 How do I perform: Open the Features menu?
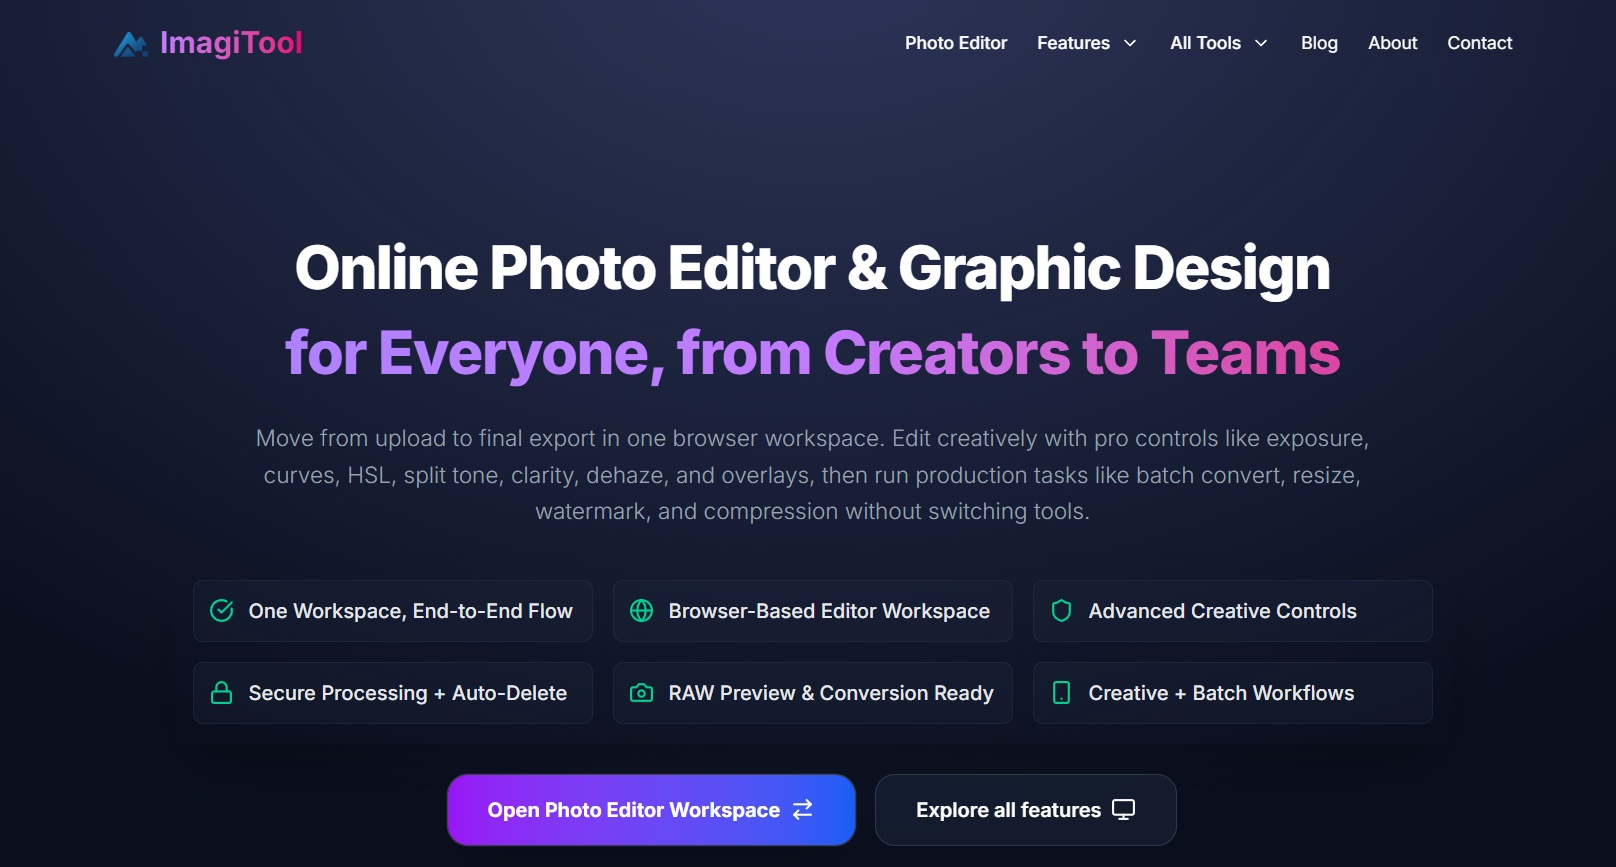tap(1073, 43)
